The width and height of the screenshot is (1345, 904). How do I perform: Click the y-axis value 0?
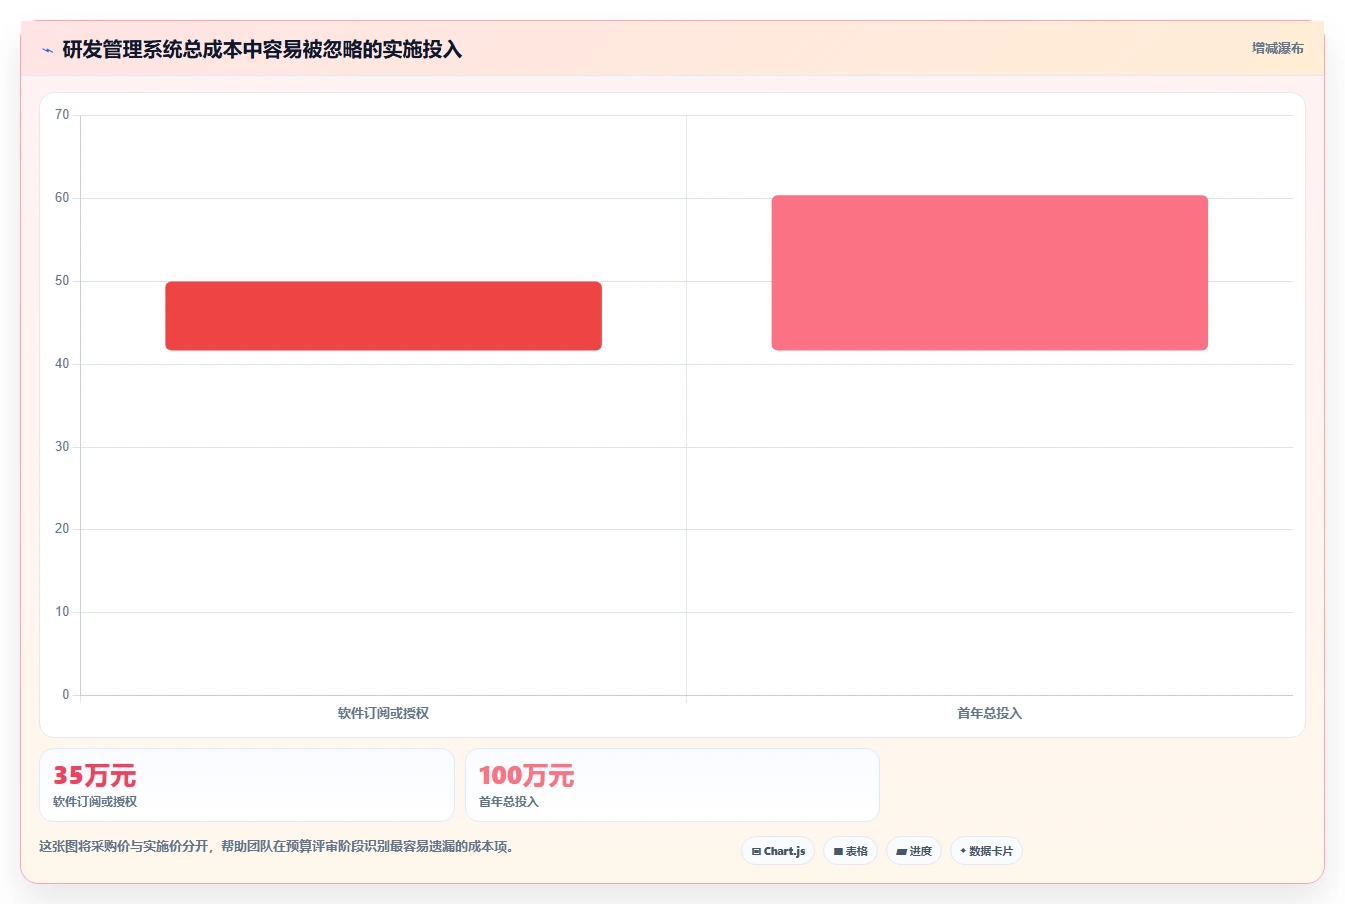click(66, 695)
